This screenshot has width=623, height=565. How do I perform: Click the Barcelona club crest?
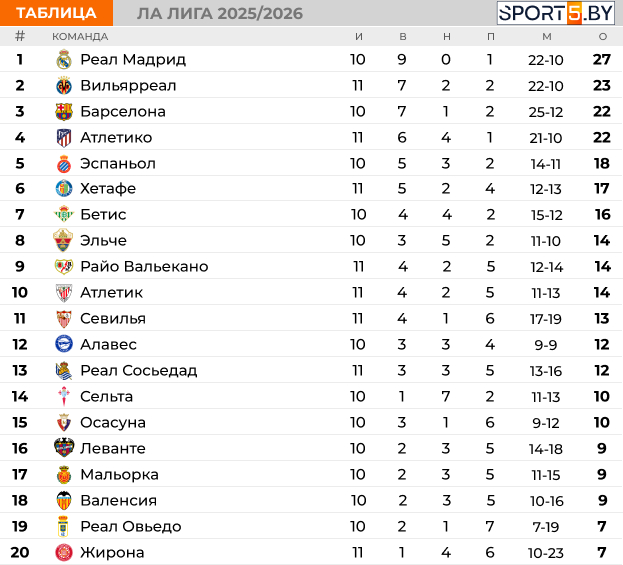(64, 111)
